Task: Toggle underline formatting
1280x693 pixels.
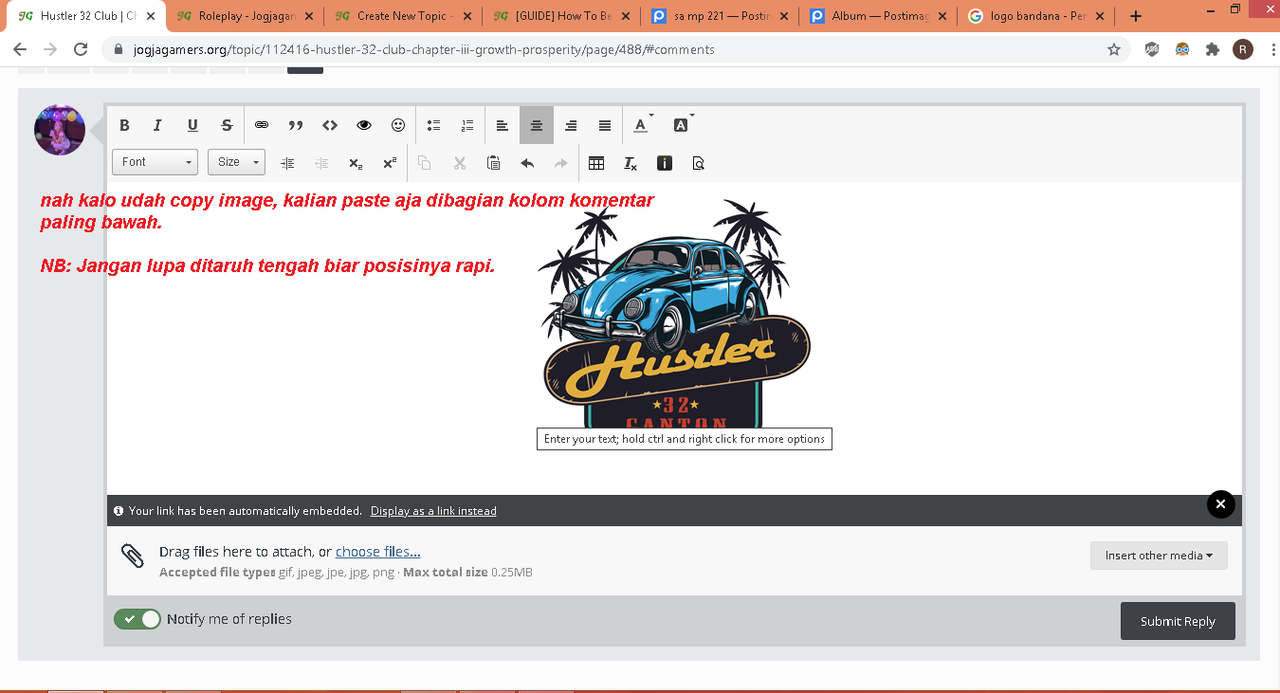Action: [x=192, y=125]
